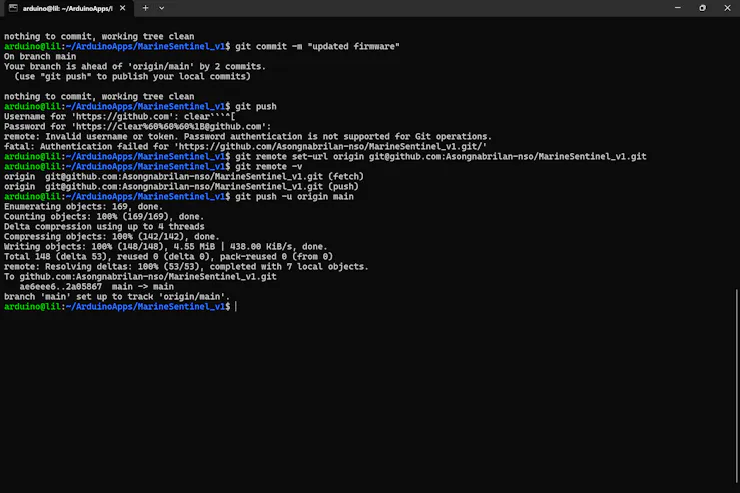Image resolution: width=740 pixels, height=493 pixels.
Task: Click 'Writing objects: 100% (148/148)' line
Action: (x=166, y=247)
